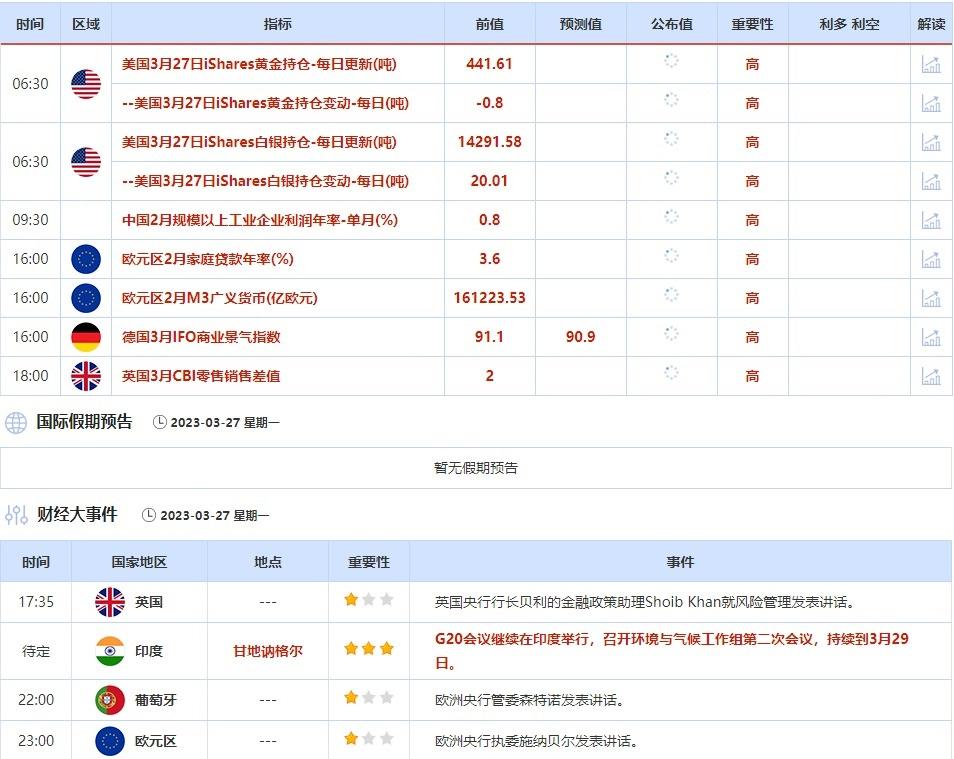Click previous value 14291.58
The image size is (954, 759).
point(489,142)
